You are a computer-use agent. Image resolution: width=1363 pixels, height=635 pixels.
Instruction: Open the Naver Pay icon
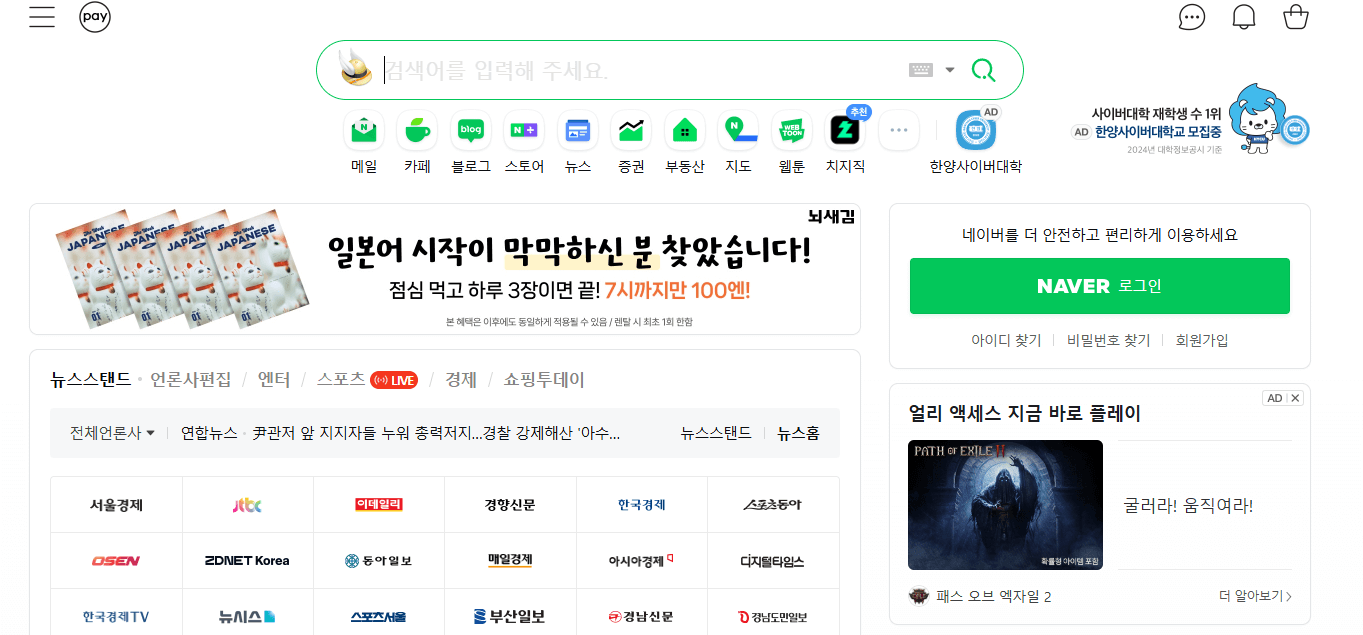95,17
